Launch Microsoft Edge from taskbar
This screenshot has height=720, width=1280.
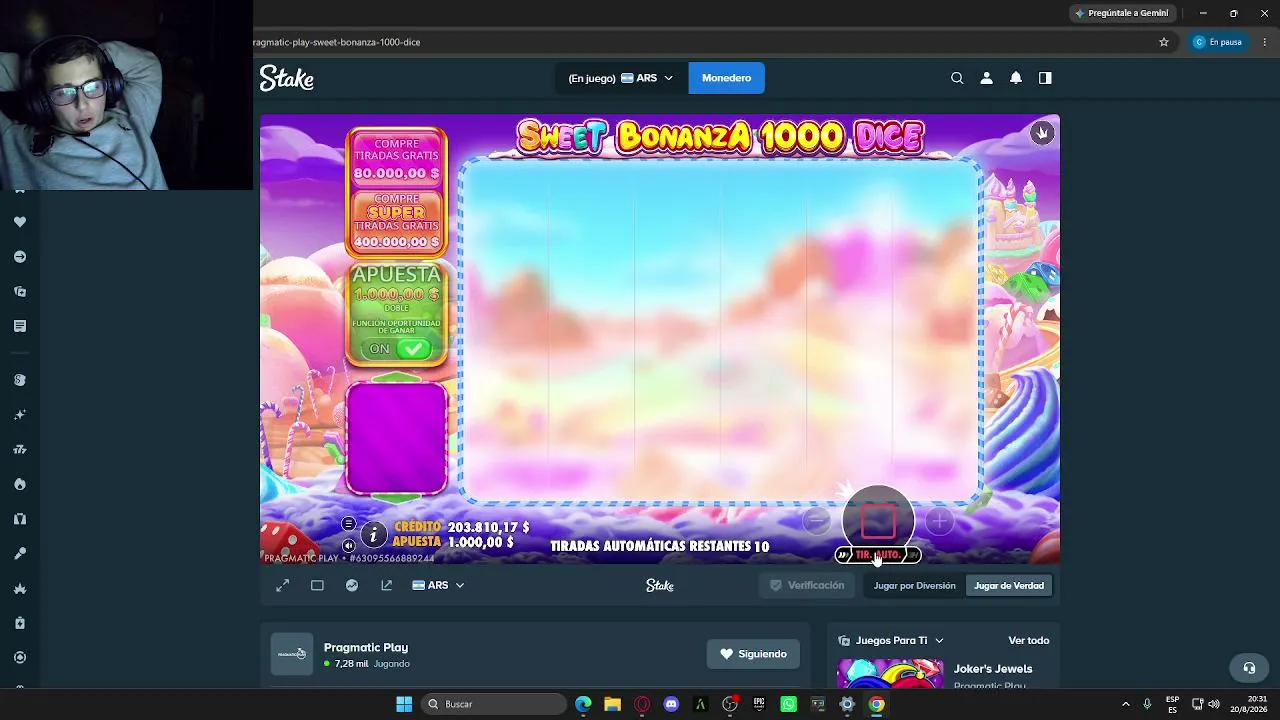583,704
